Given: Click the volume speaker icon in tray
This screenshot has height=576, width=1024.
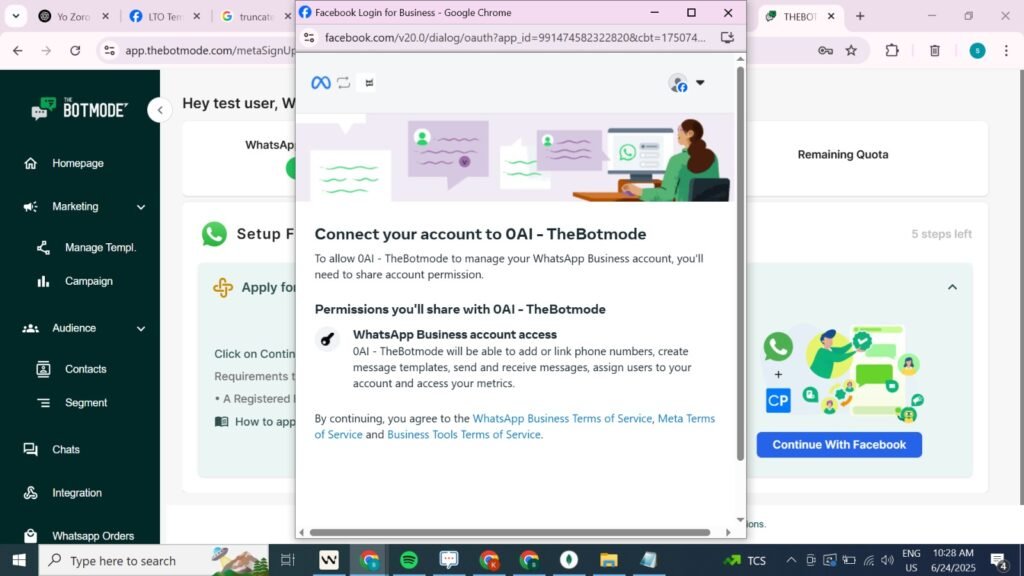Looking at the screenshot, I should (887, 560).
